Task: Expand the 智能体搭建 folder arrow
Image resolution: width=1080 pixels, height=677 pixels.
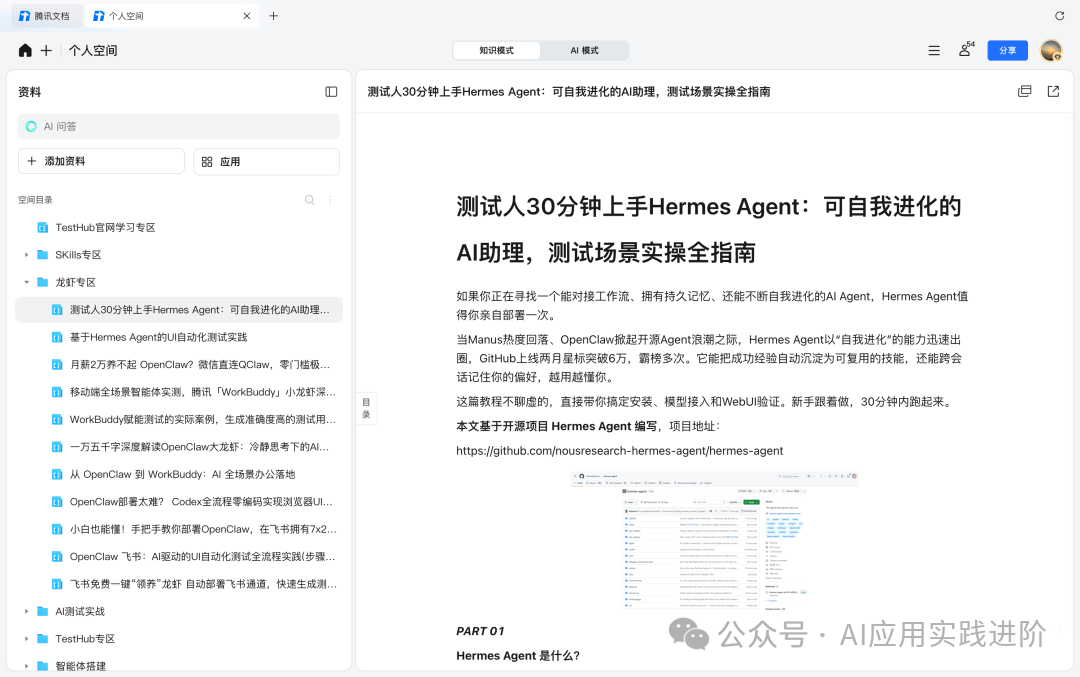Action: [x=26, y=666]
